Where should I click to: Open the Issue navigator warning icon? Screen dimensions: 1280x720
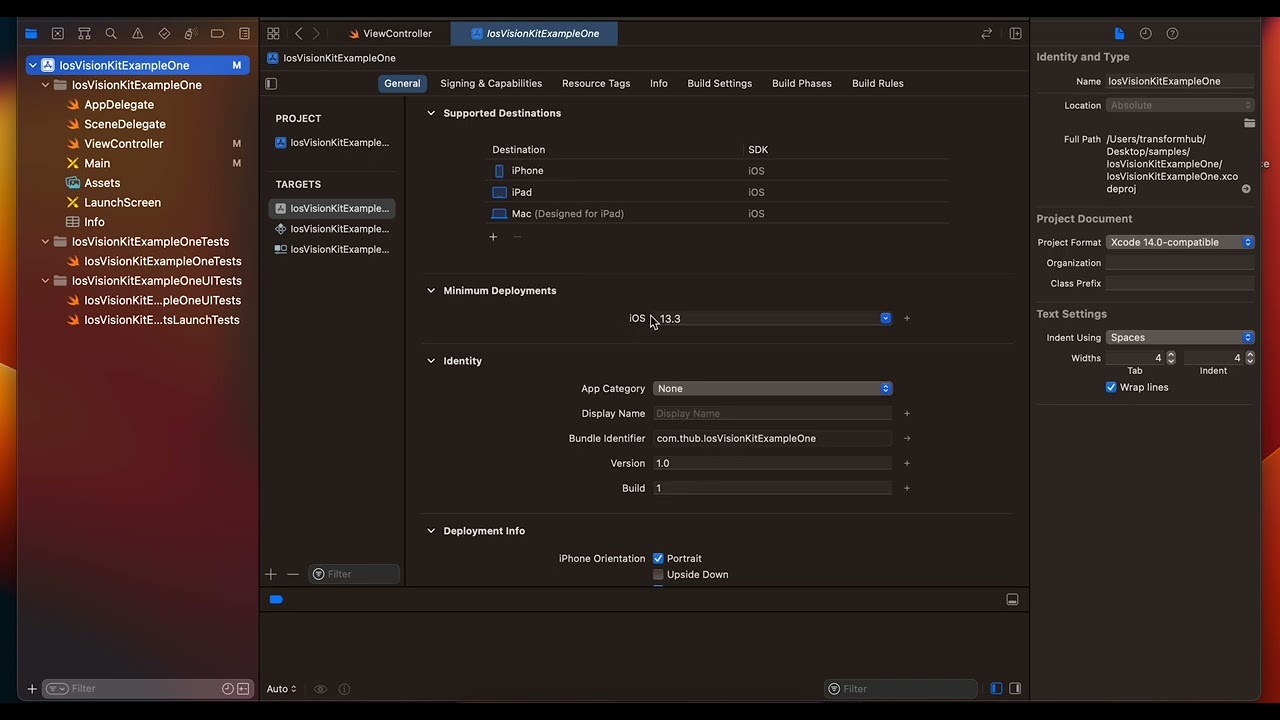pyautogui.click(x=138, y=33)
